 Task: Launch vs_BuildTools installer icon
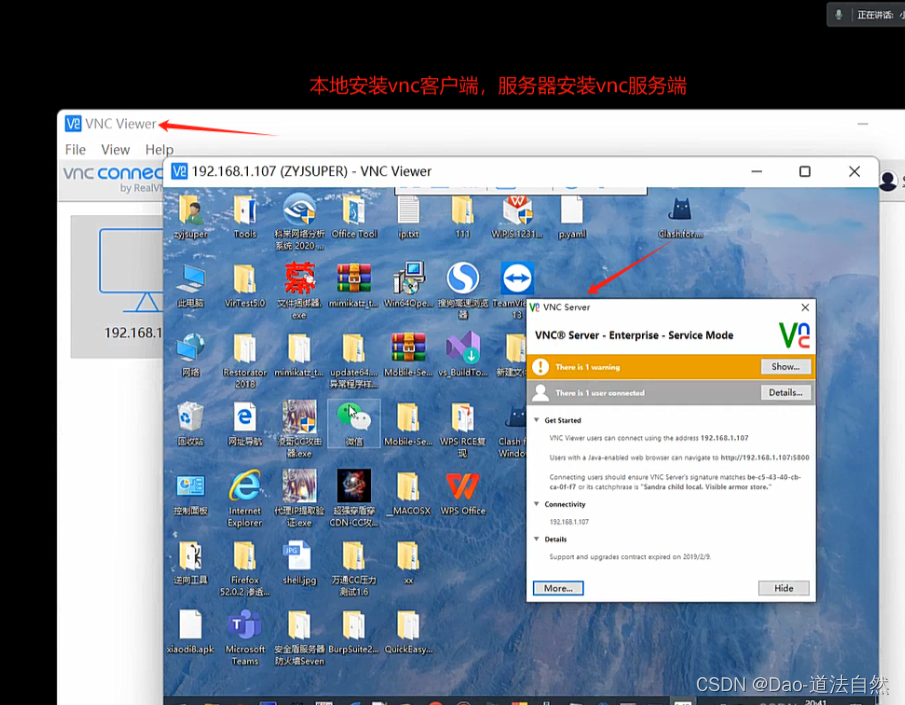point(463,349)
